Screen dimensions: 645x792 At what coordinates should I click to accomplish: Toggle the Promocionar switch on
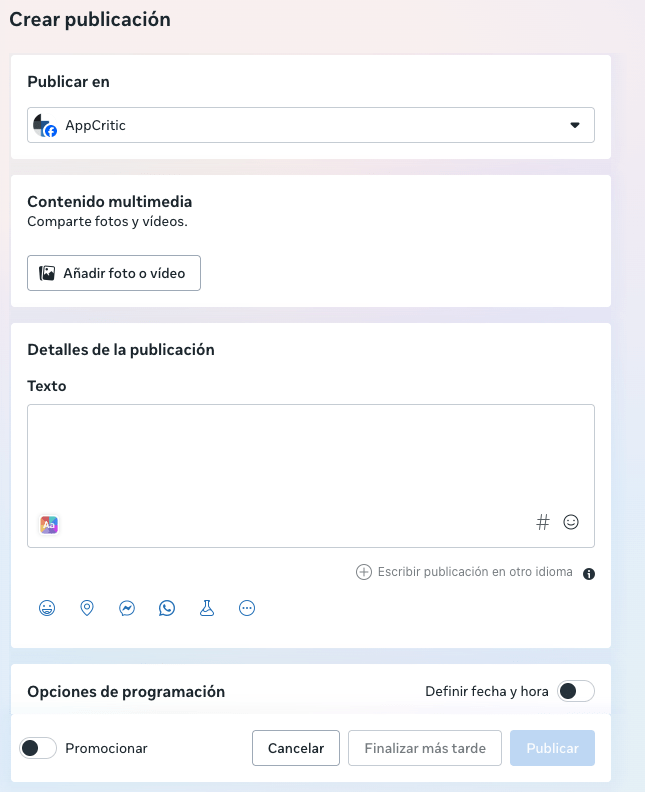(38, 748)
